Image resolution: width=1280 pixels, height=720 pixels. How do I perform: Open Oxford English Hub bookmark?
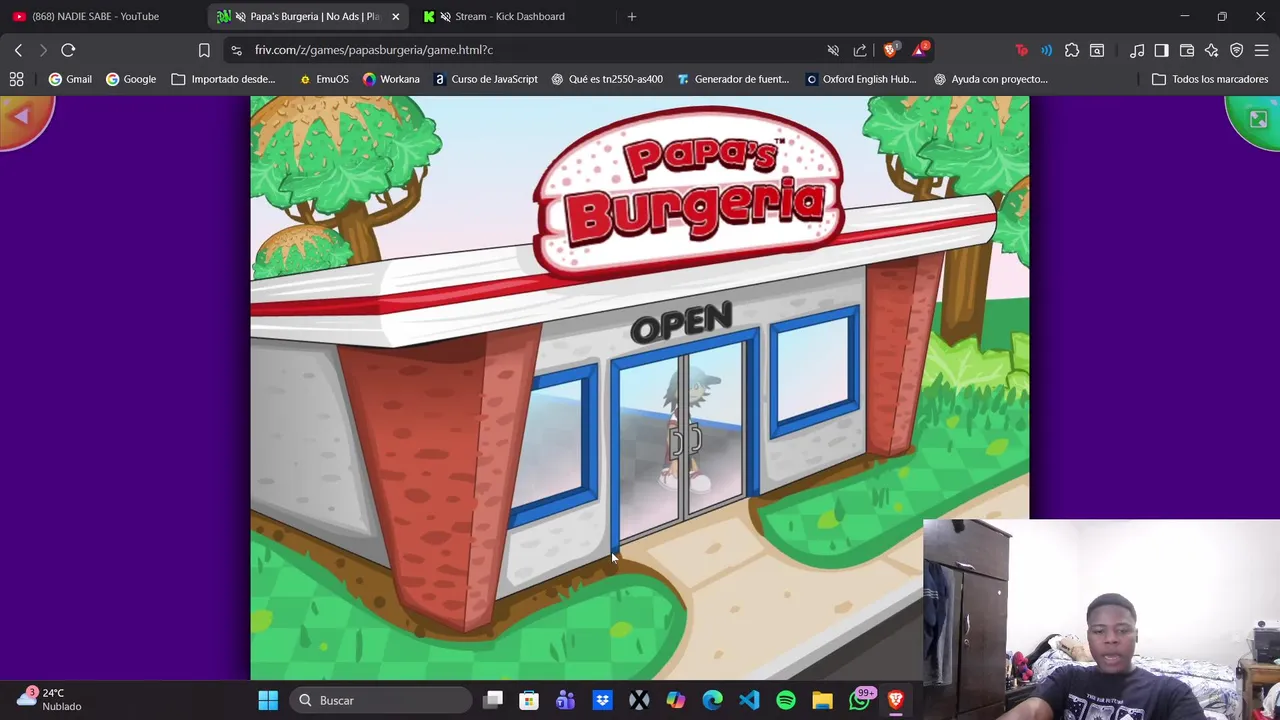(861, 79)
